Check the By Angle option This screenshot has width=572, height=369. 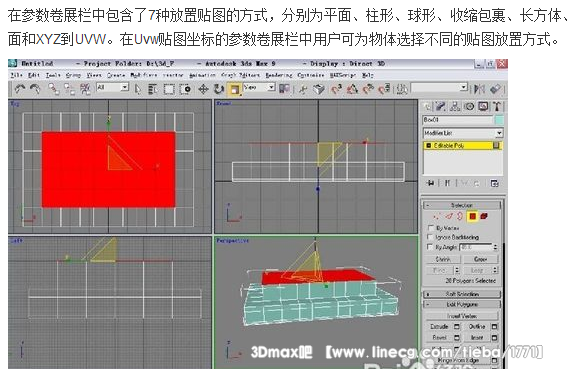point(430,247)
